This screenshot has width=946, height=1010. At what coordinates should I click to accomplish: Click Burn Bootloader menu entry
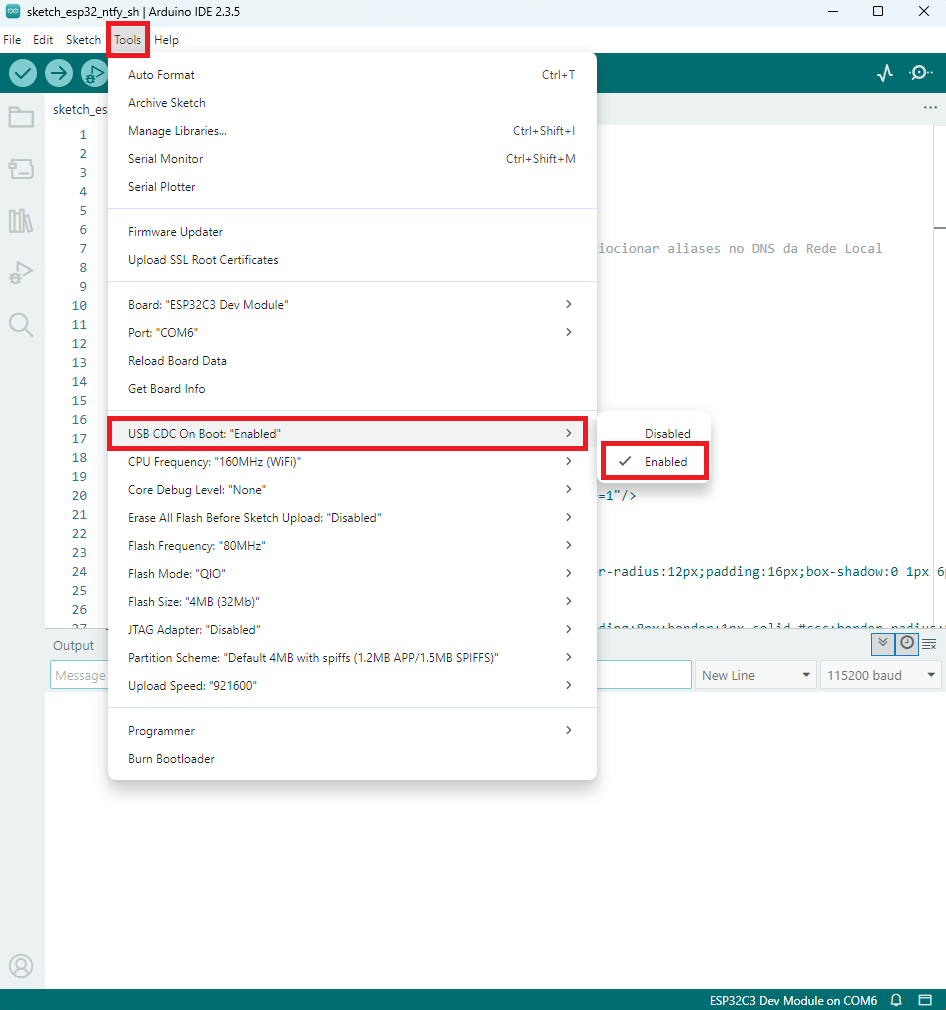(x=171, y=759)
